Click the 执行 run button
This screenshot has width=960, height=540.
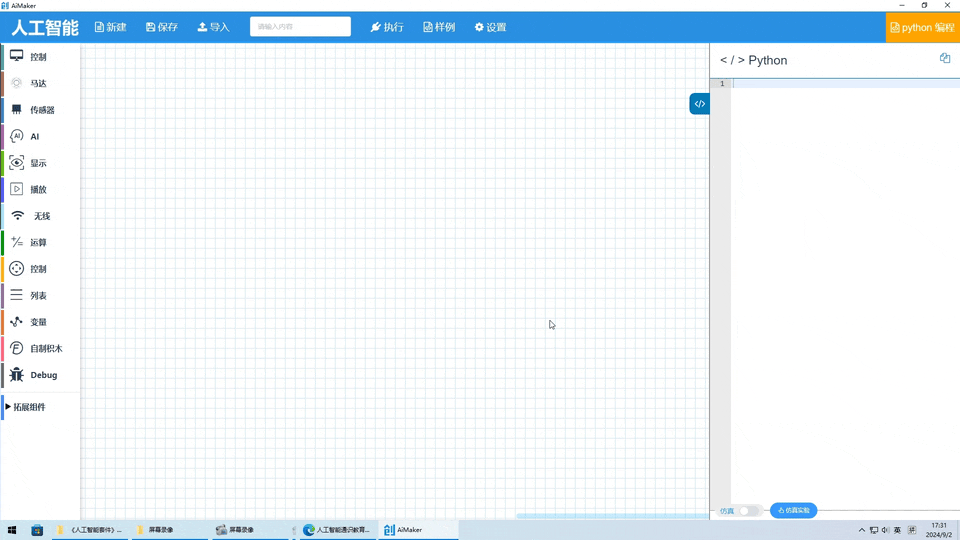point(386,27)
